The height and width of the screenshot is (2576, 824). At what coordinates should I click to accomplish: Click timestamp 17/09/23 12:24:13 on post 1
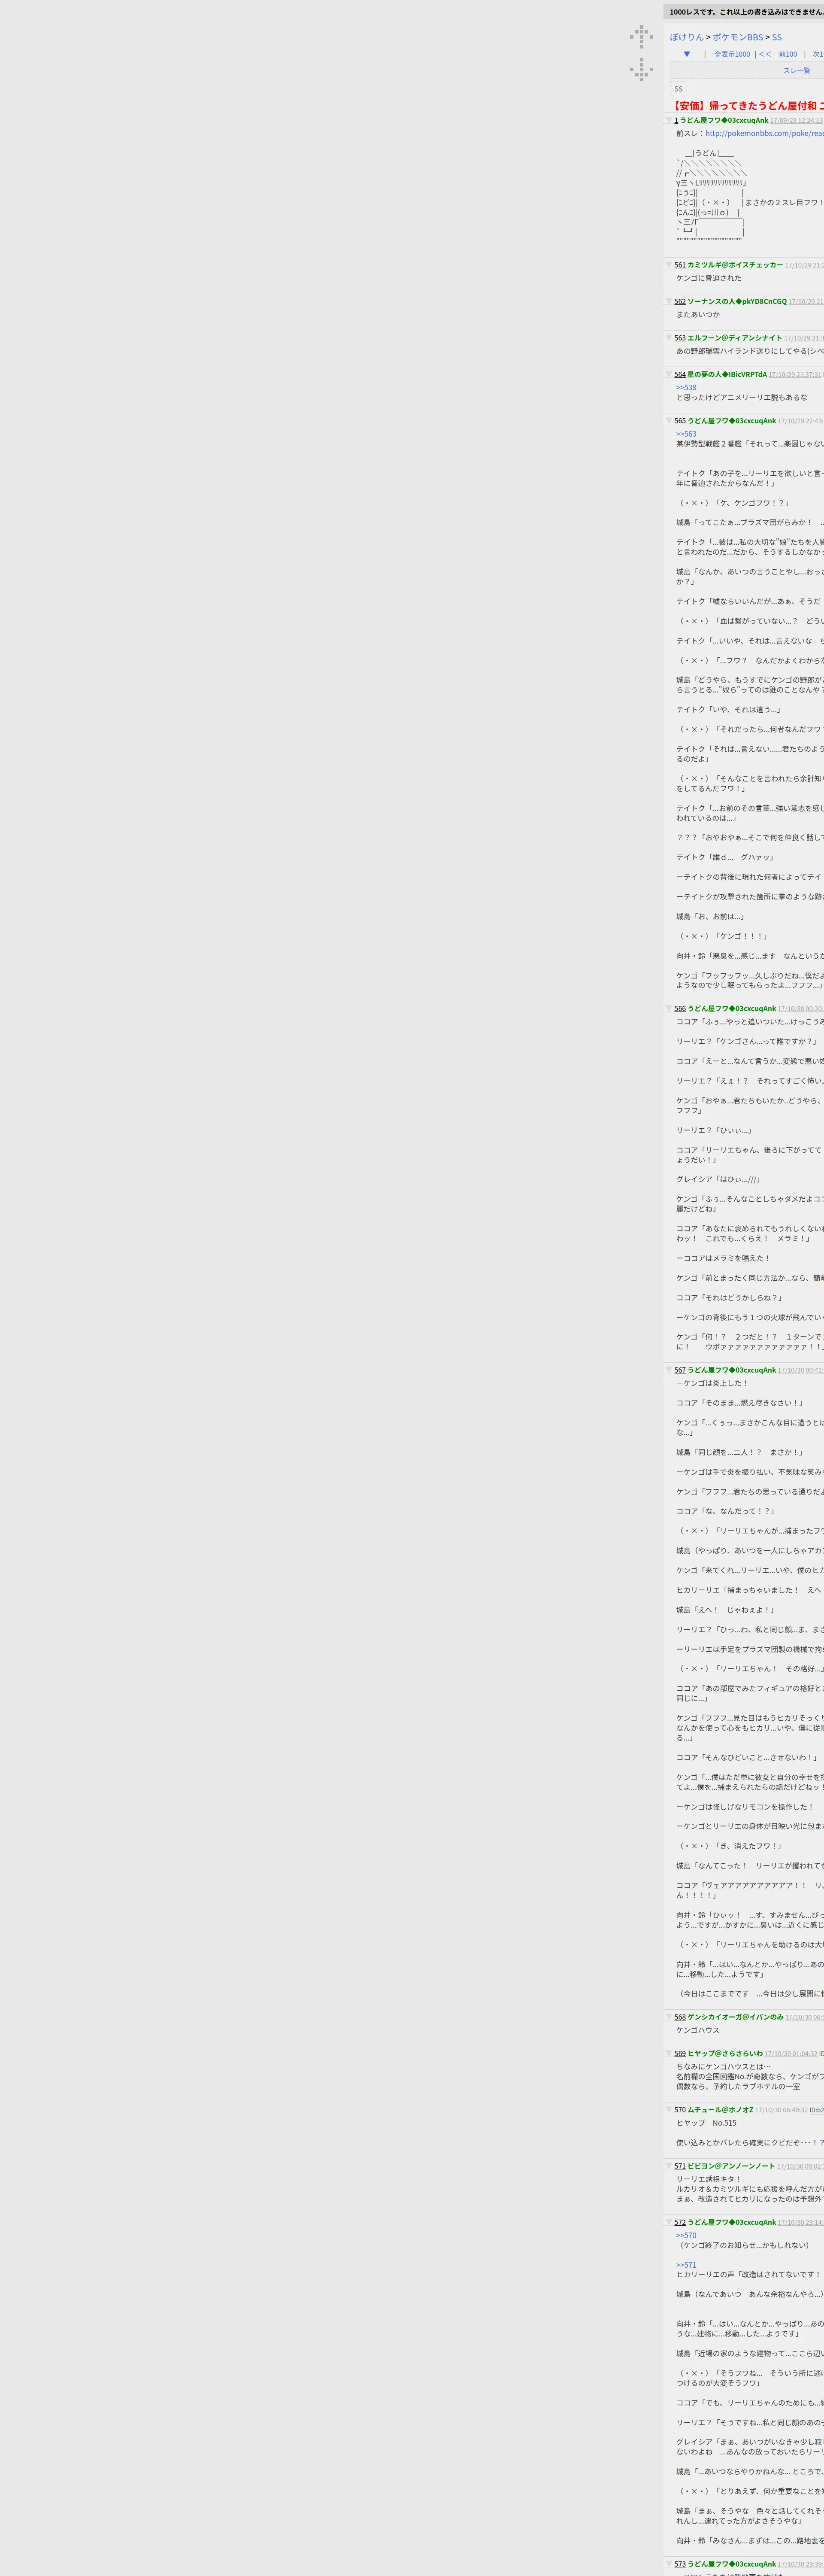(x=797, y=120)
